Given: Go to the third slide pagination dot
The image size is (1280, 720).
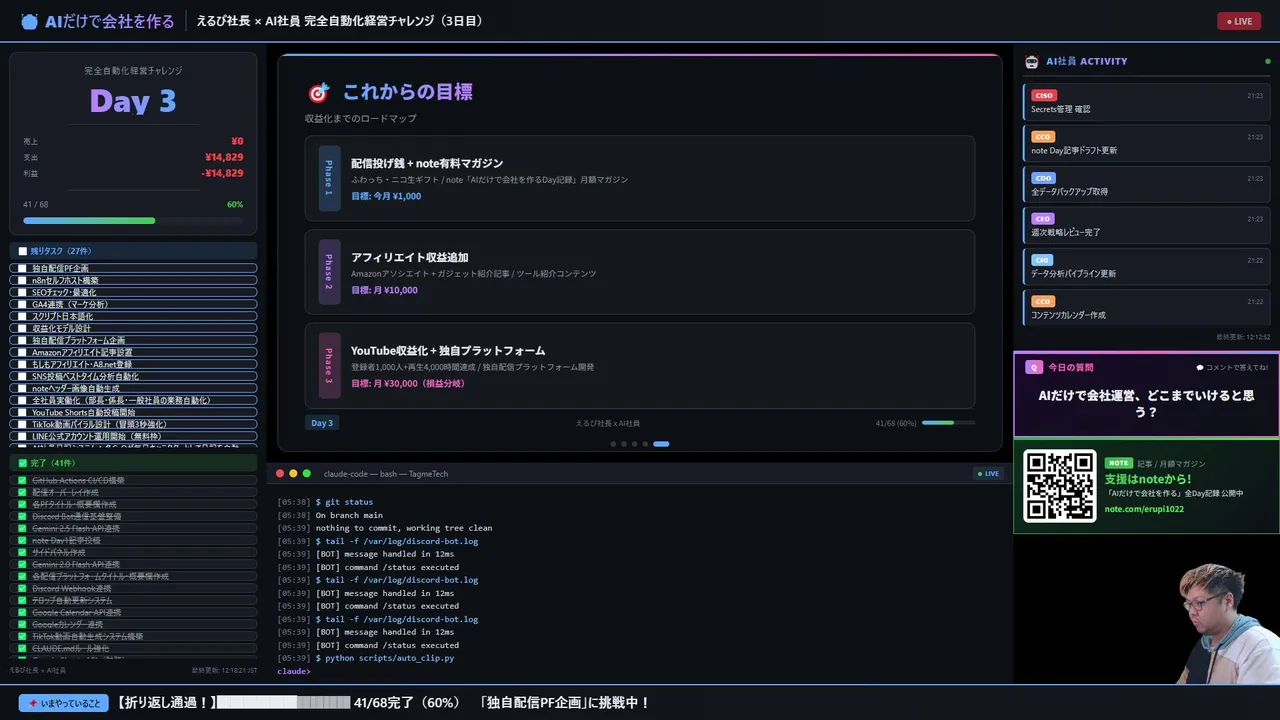Looking at the screenshot, I should [635, 443].
